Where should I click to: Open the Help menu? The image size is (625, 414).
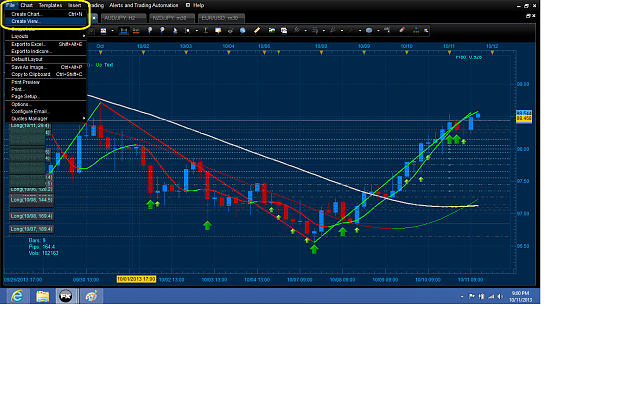199,5
